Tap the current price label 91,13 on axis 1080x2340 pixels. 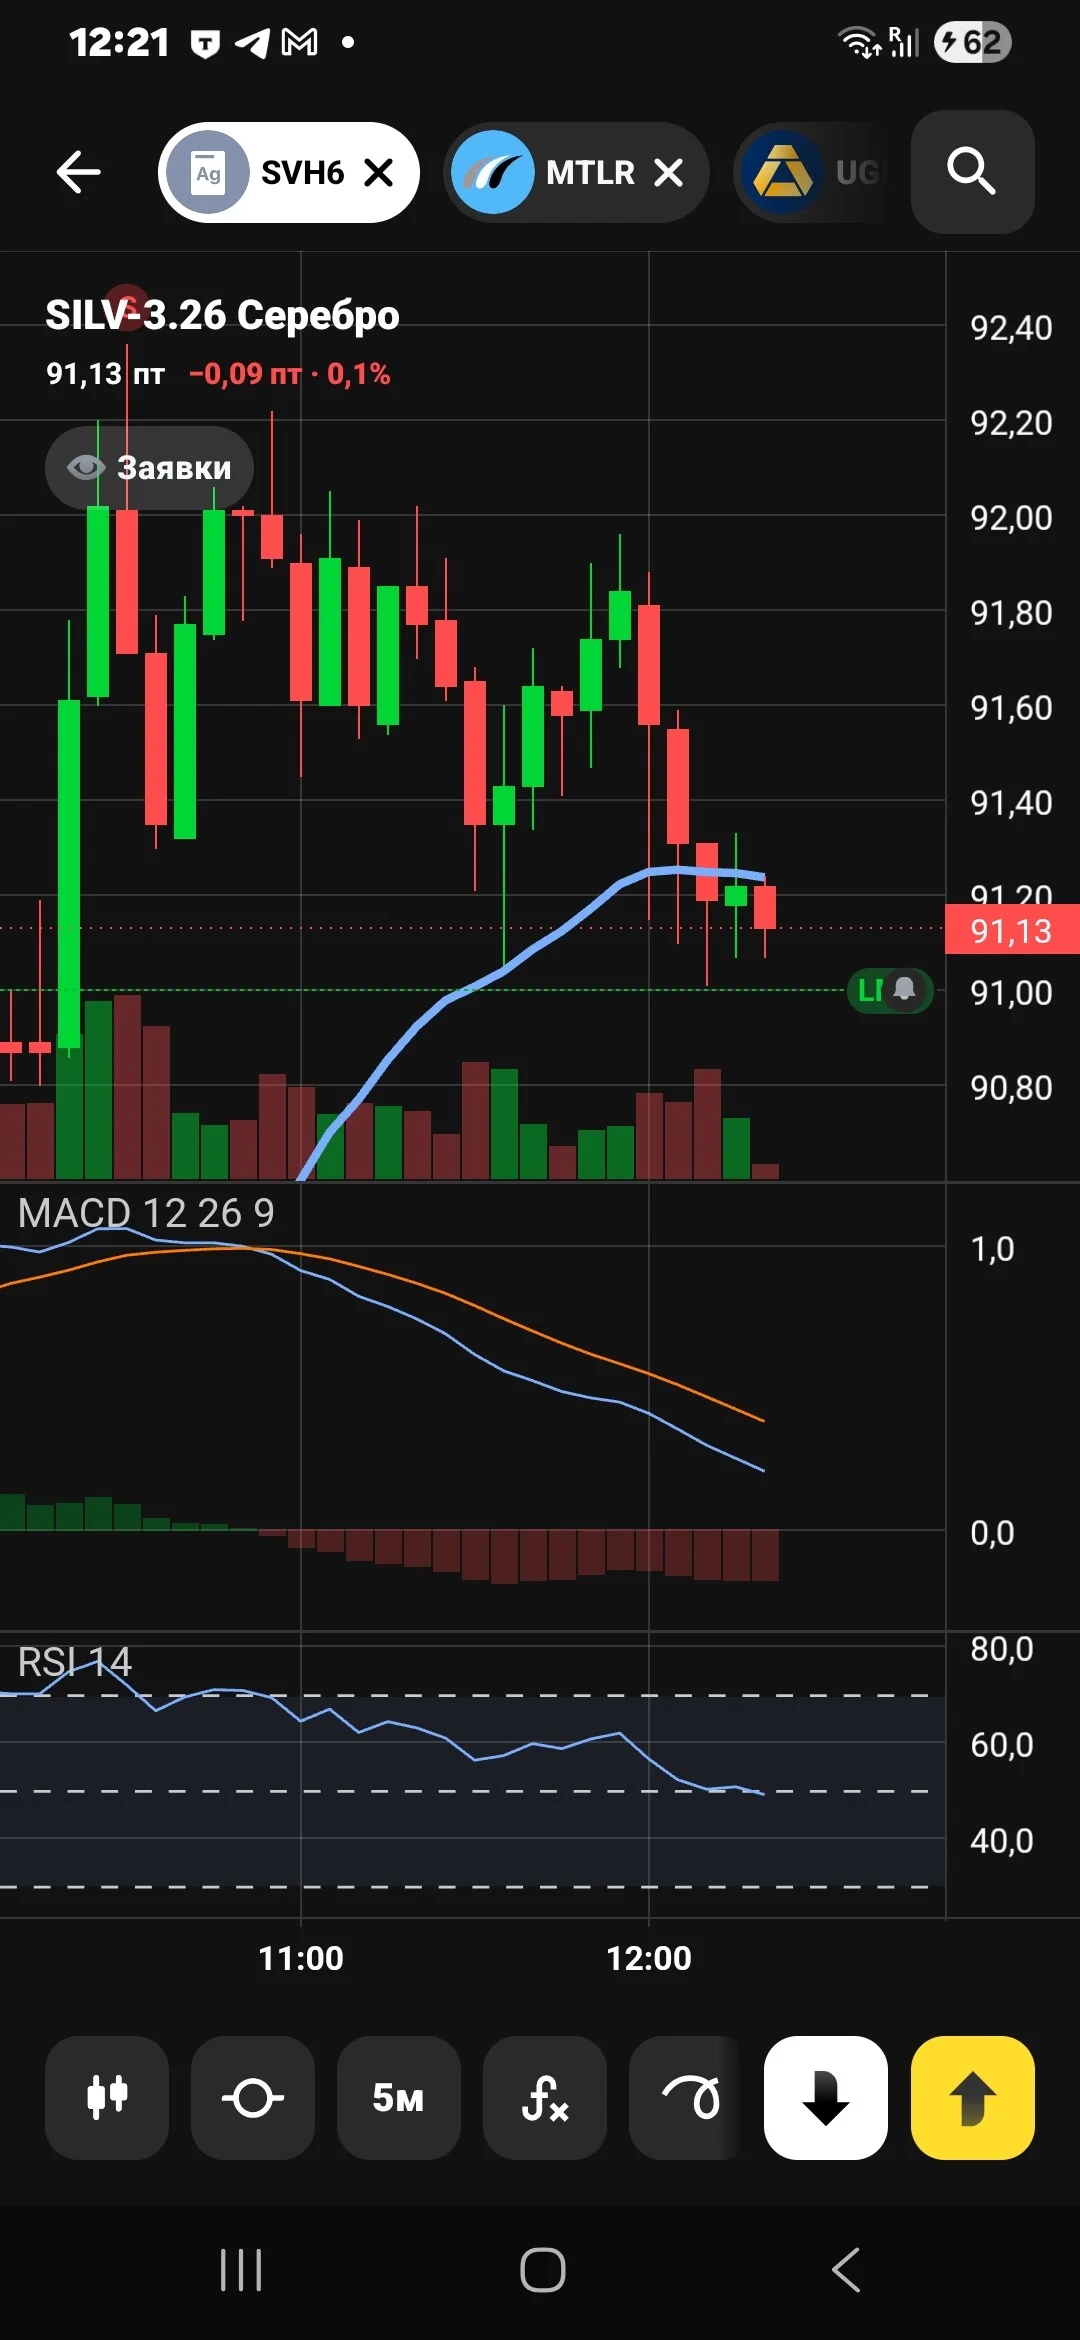1012,930
